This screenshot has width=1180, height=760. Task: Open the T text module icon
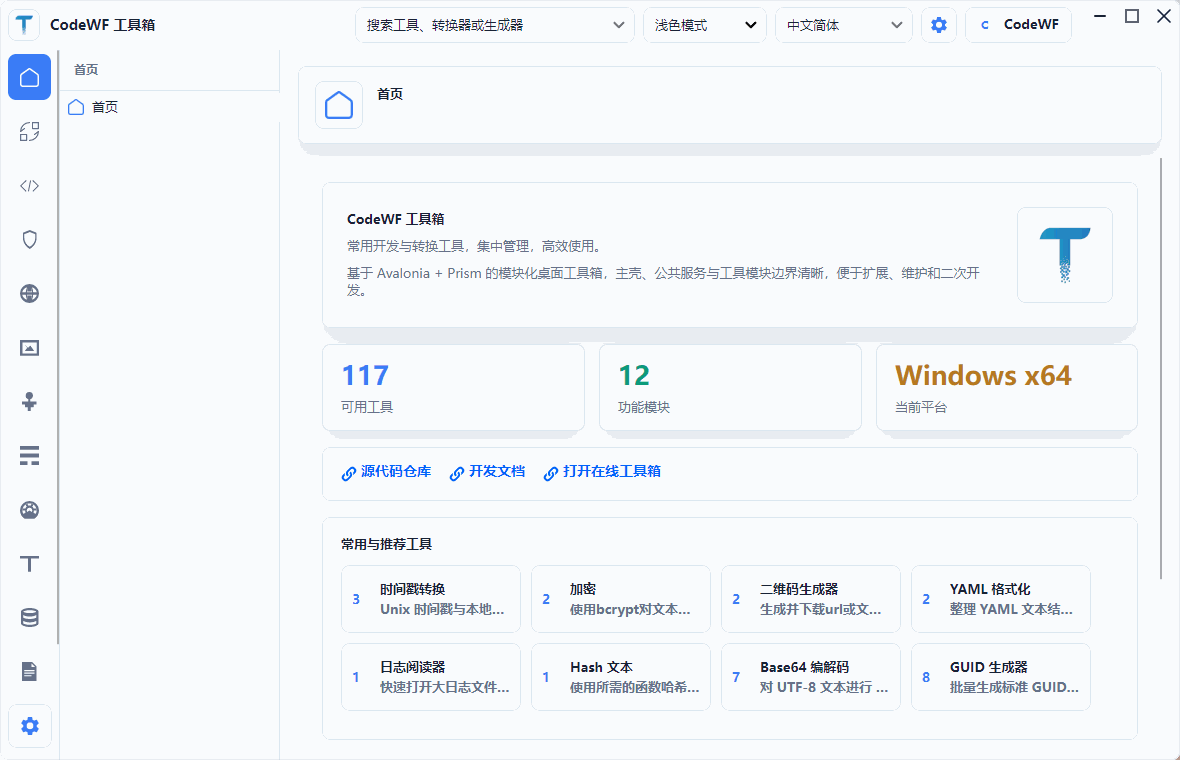pos(29,564)
